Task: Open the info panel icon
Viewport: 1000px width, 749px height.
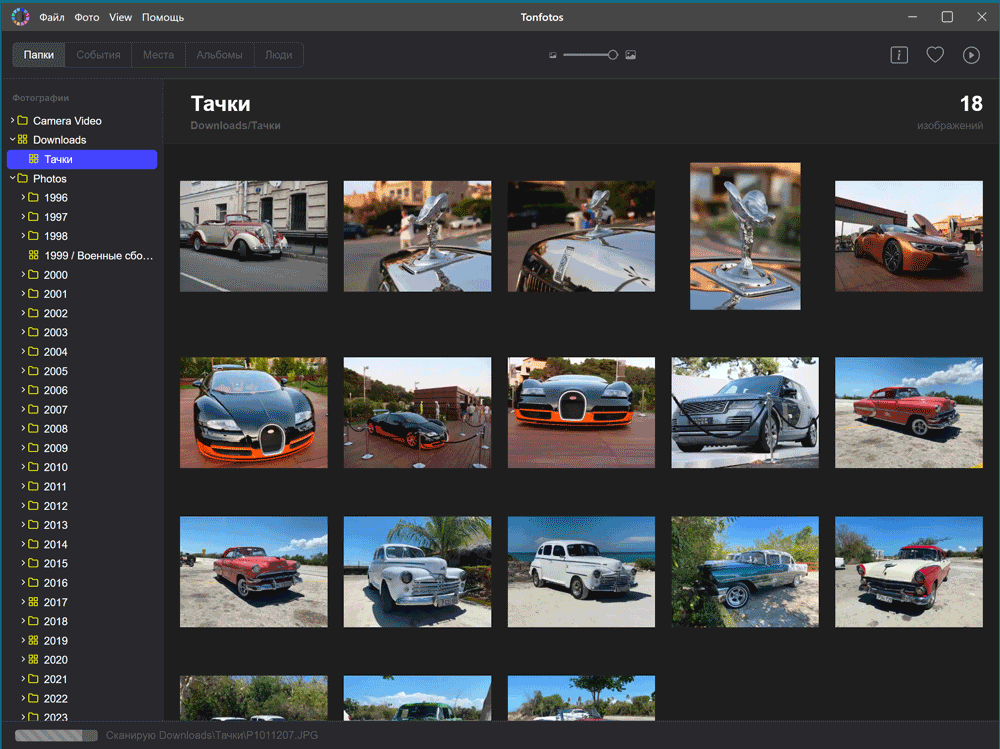Action: pos(899,55)
